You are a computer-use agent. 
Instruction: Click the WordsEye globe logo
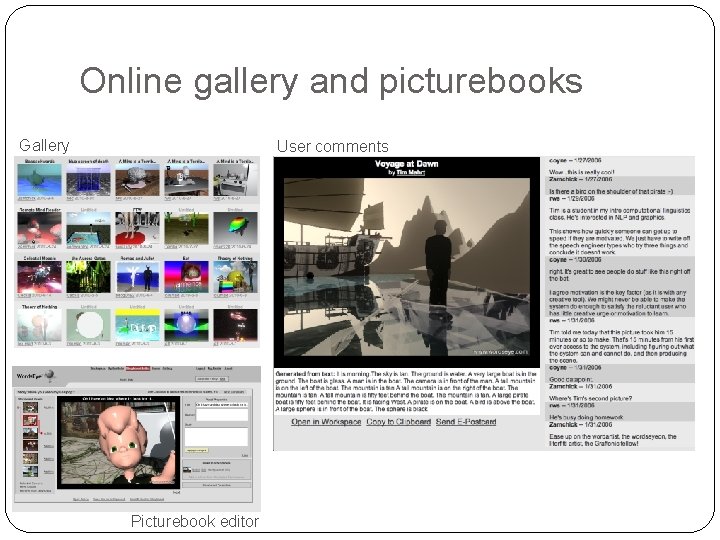50,375
